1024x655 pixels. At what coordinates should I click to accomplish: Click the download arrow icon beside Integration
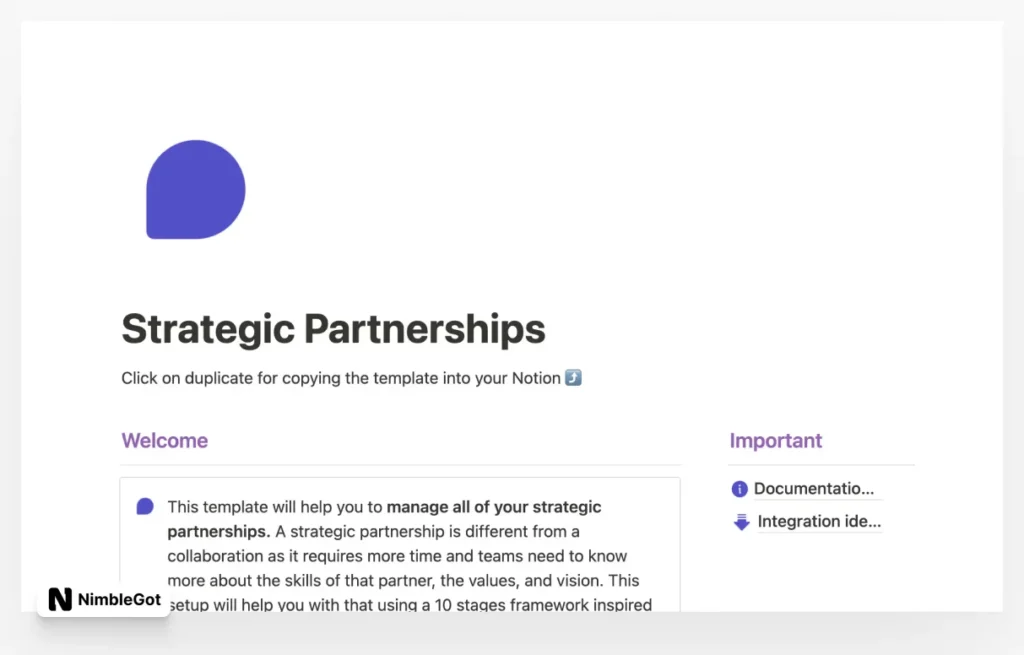pos(739,521)
